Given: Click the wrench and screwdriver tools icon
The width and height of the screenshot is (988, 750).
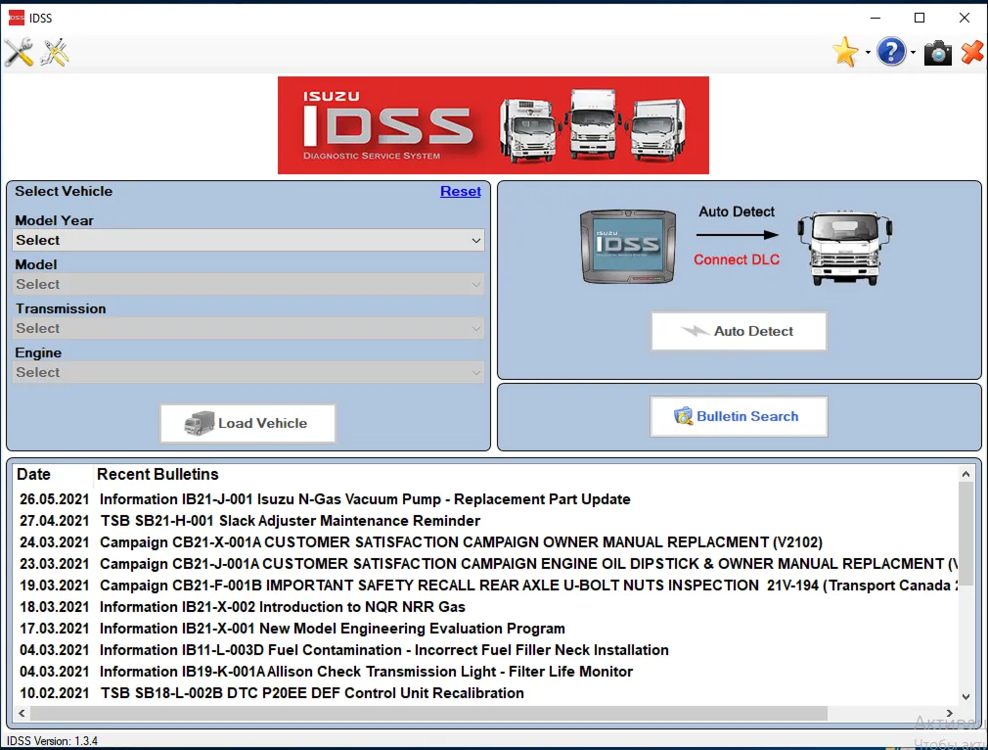Looking at the screenshot, I should [x=19, y=52].
